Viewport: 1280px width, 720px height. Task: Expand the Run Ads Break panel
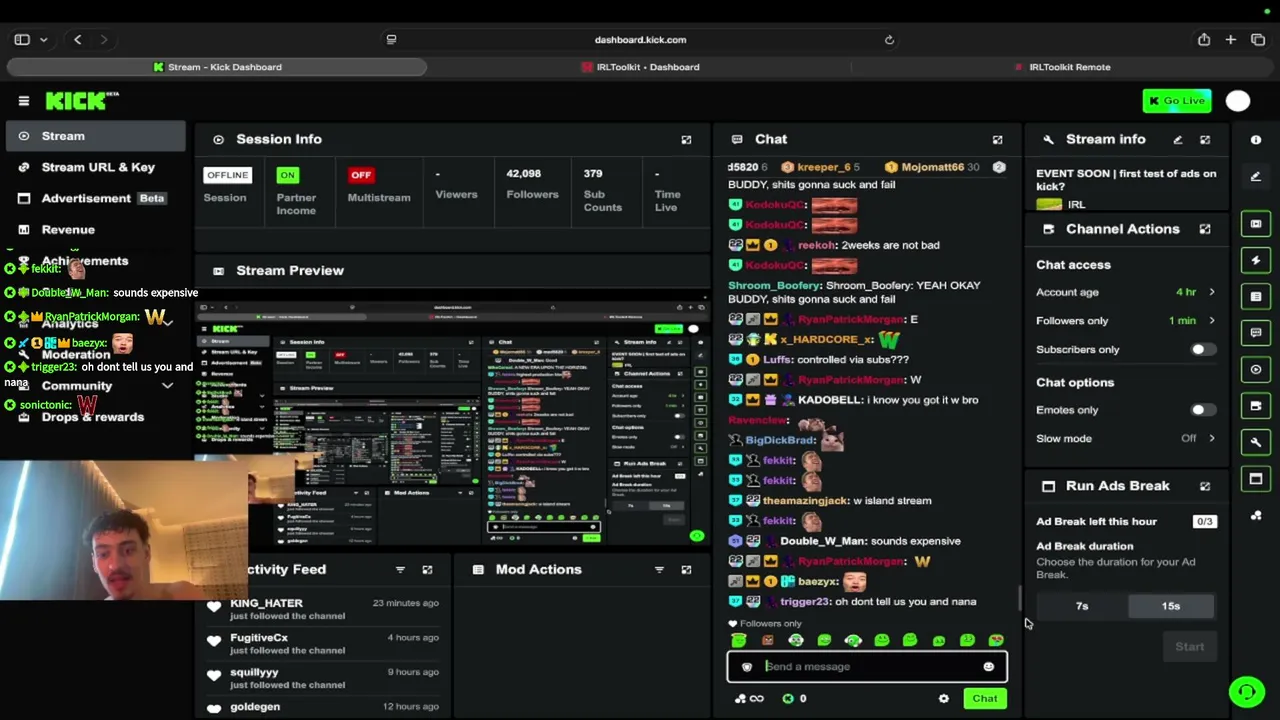[x=1205, y=486]
